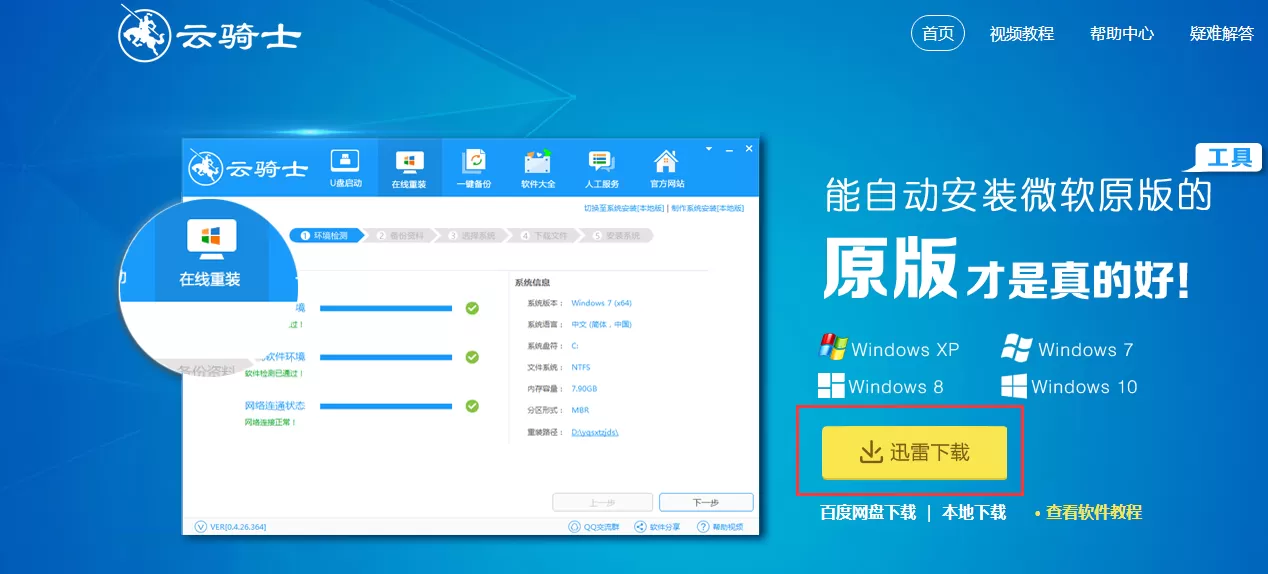Viewport: 1268px width, 574px height.
Task: Click the Windows 7 (x64) system version value
Action: 602,303
